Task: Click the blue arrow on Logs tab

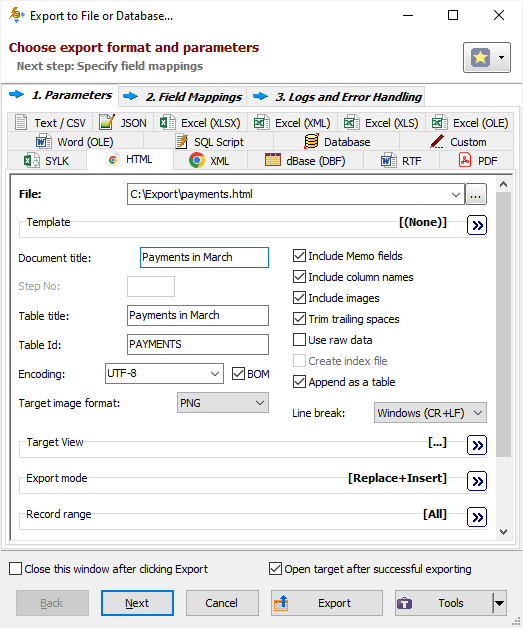Action: [x=260, y=96]
